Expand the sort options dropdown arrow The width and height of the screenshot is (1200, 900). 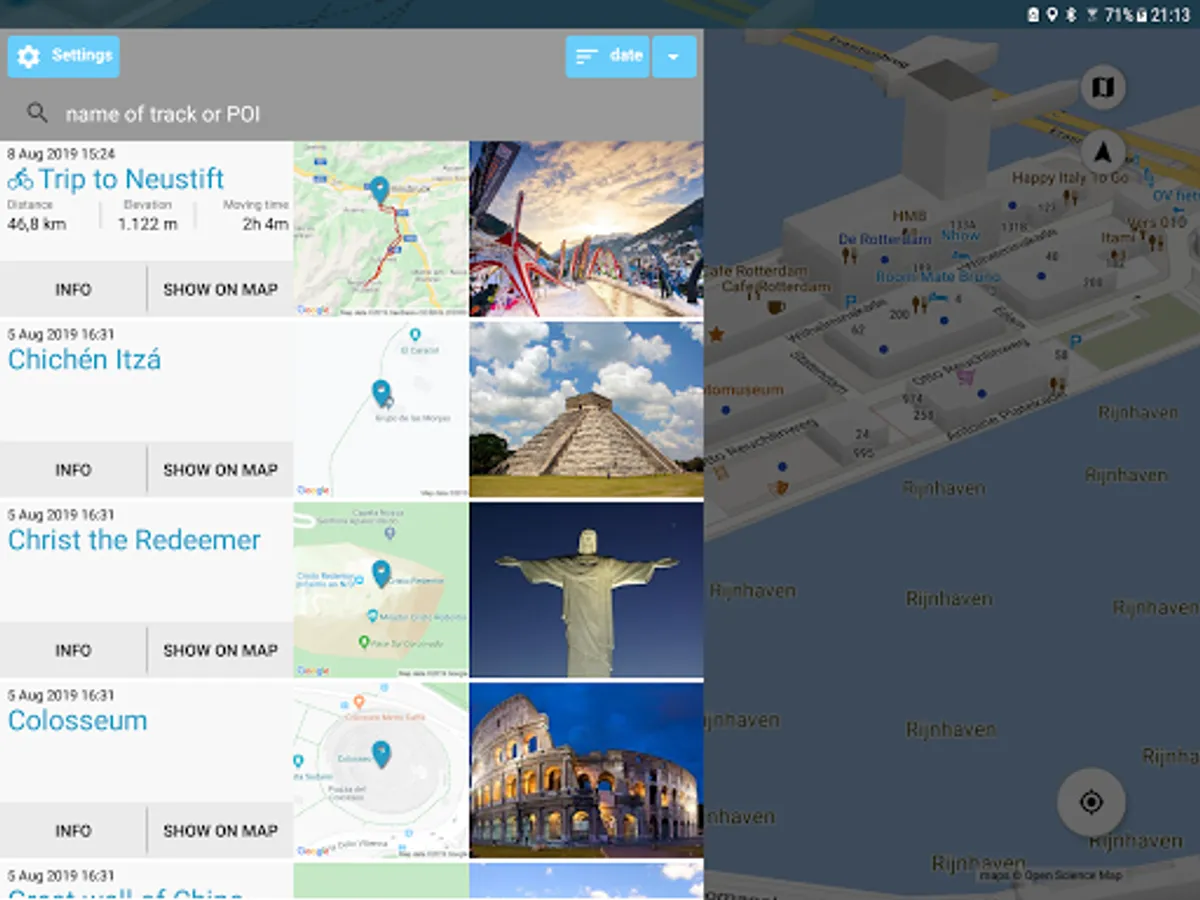tap(674, 57)
